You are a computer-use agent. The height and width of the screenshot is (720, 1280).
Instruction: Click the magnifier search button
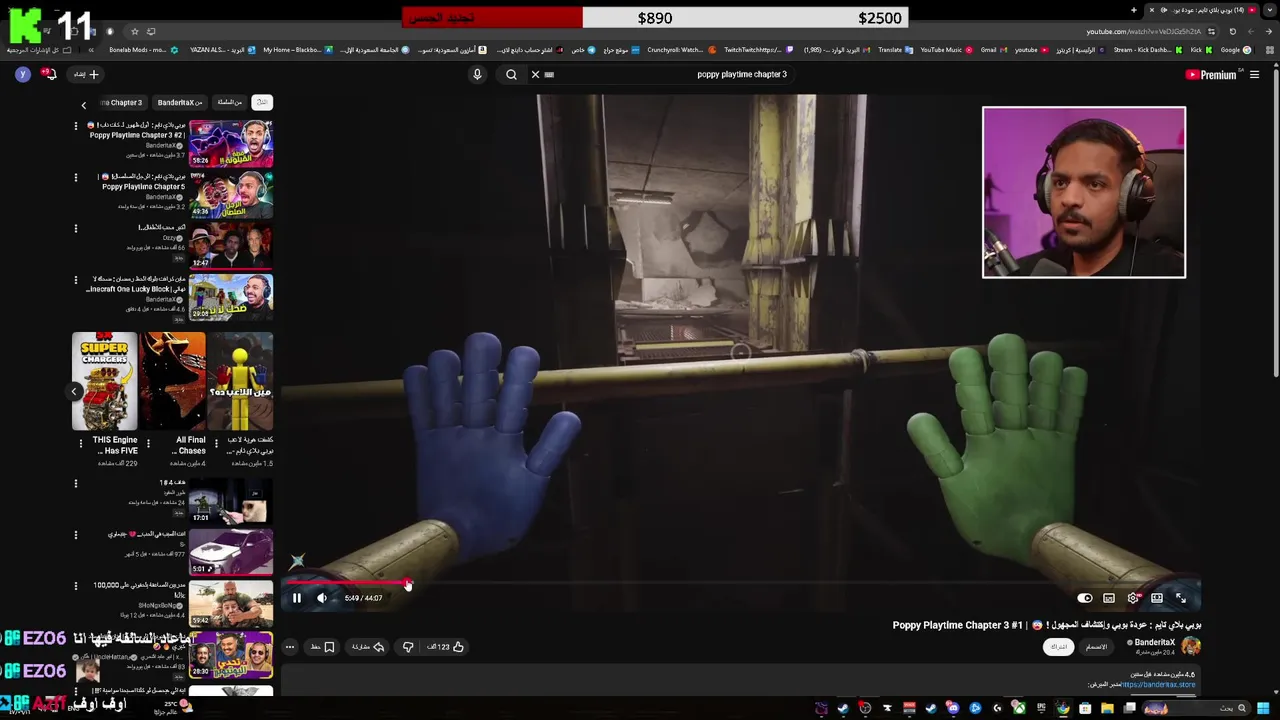pyautogui.click(x=511, y=74)
